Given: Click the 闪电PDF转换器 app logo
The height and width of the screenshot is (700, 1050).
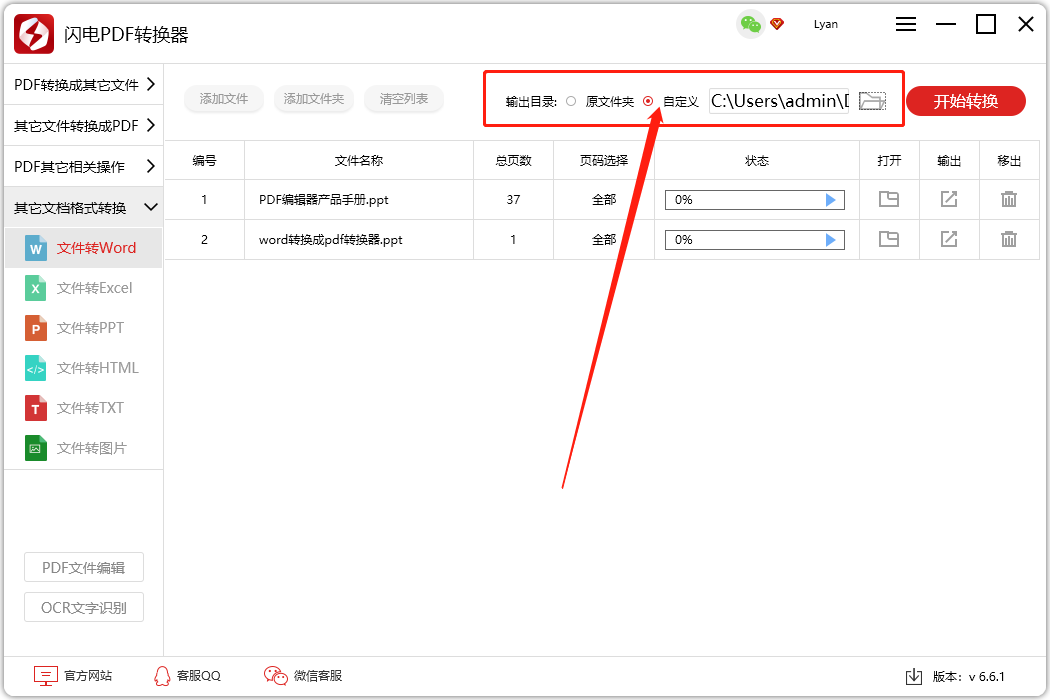Looking at the screenshot, I should coord(34,33).
